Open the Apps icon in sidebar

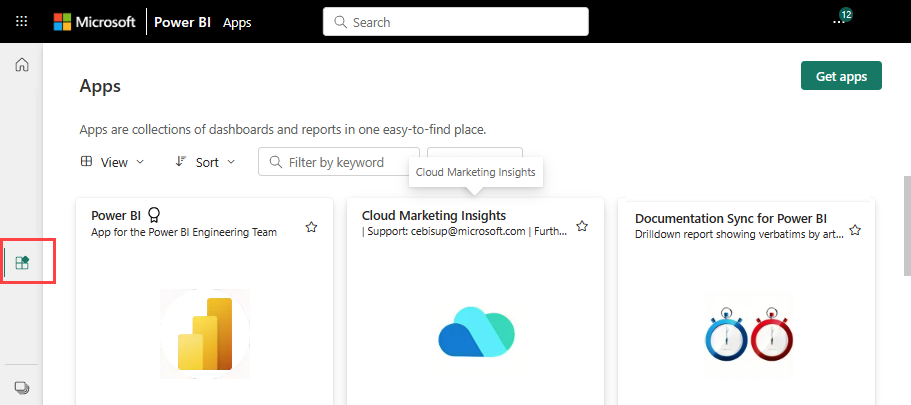23,263
